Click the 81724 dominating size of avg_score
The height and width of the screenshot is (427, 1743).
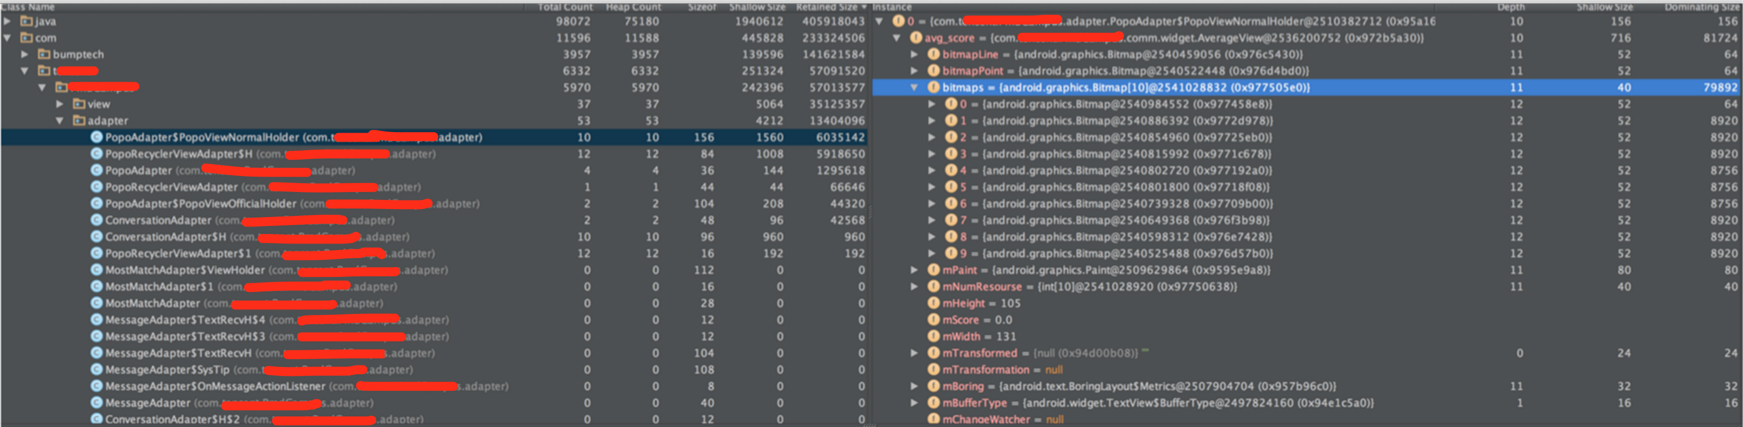(1720, 38)
